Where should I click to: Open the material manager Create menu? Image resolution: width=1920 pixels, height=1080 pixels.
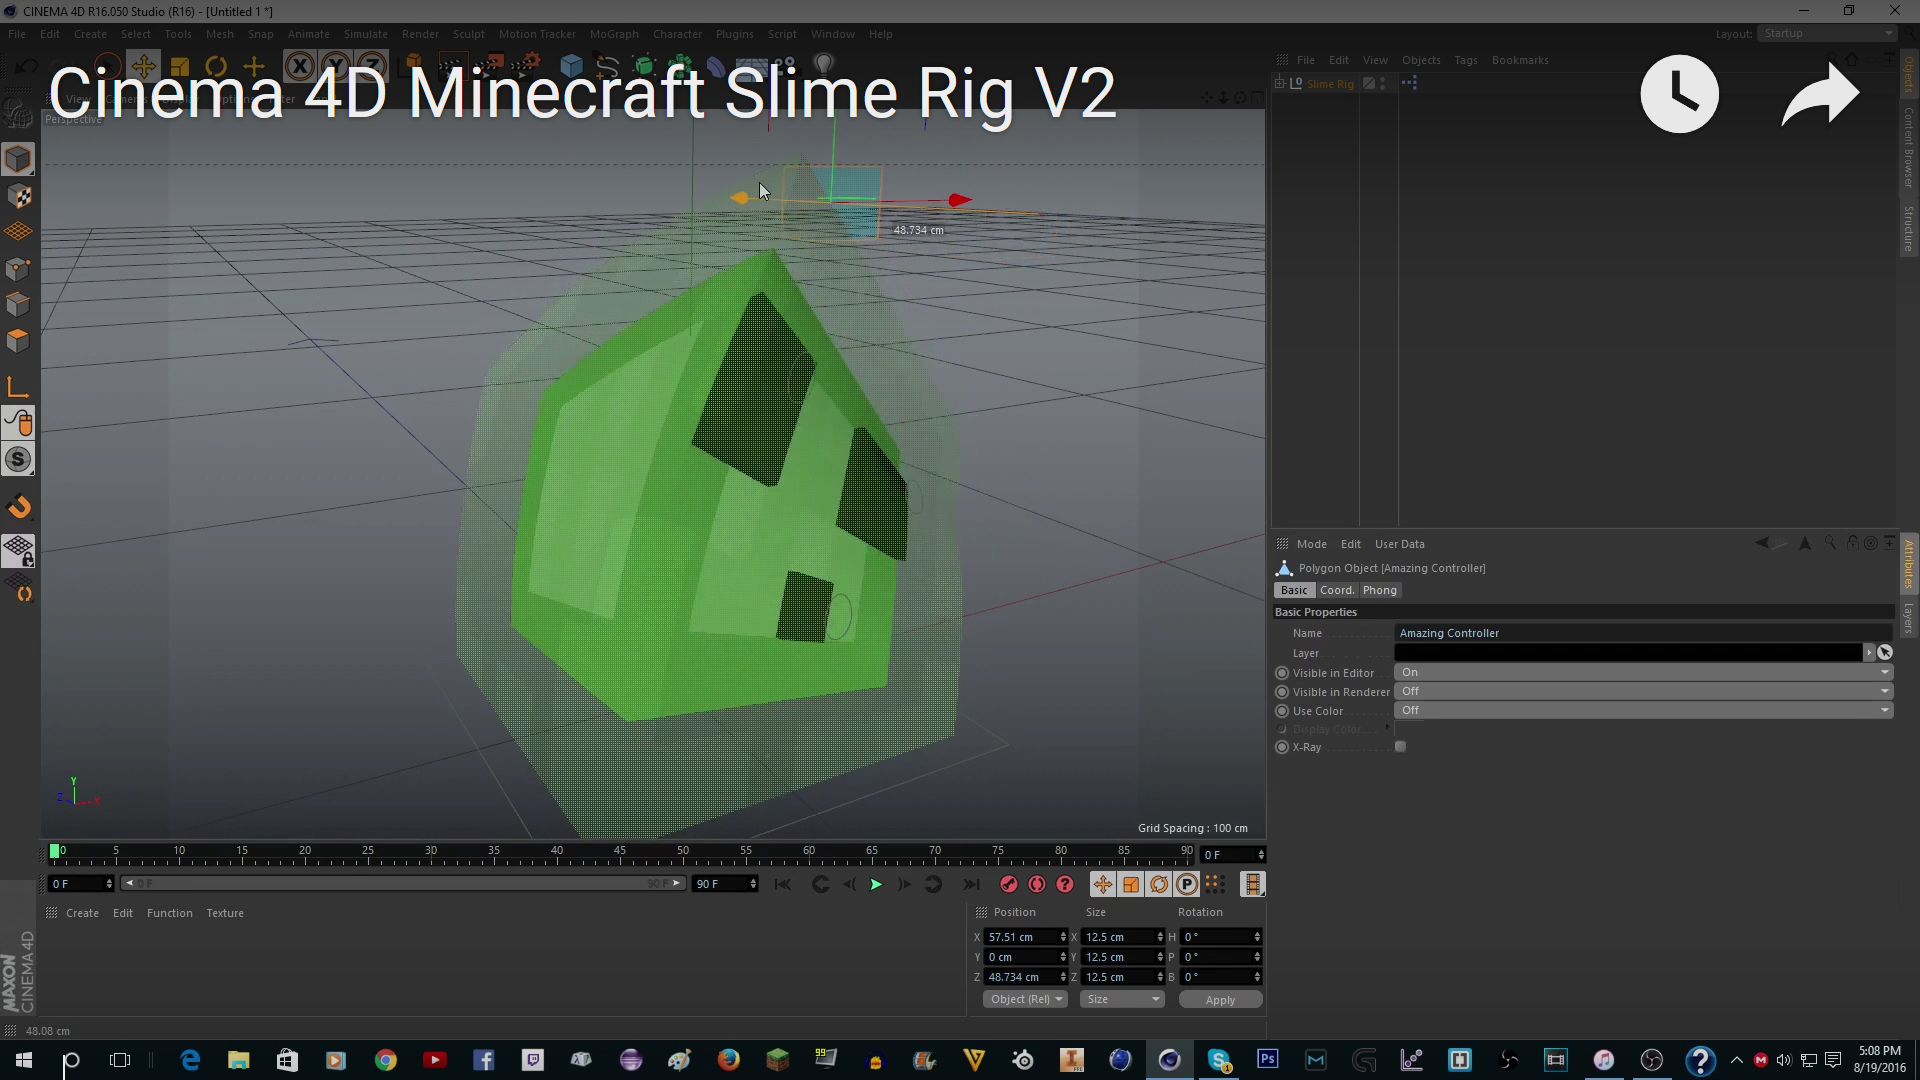[x=82, y=913]
